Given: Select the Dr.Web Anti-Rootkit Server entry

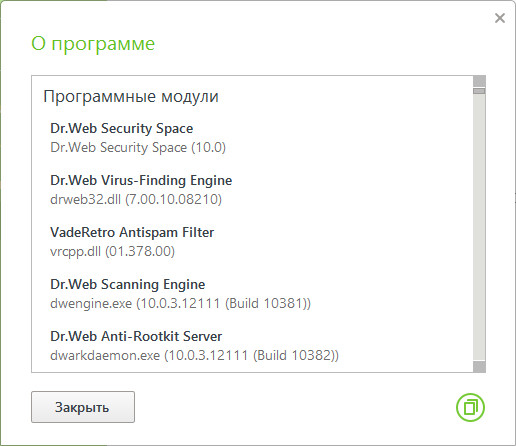Looking at the screenshot, I should pyautogui.click(x=136, y=336).
